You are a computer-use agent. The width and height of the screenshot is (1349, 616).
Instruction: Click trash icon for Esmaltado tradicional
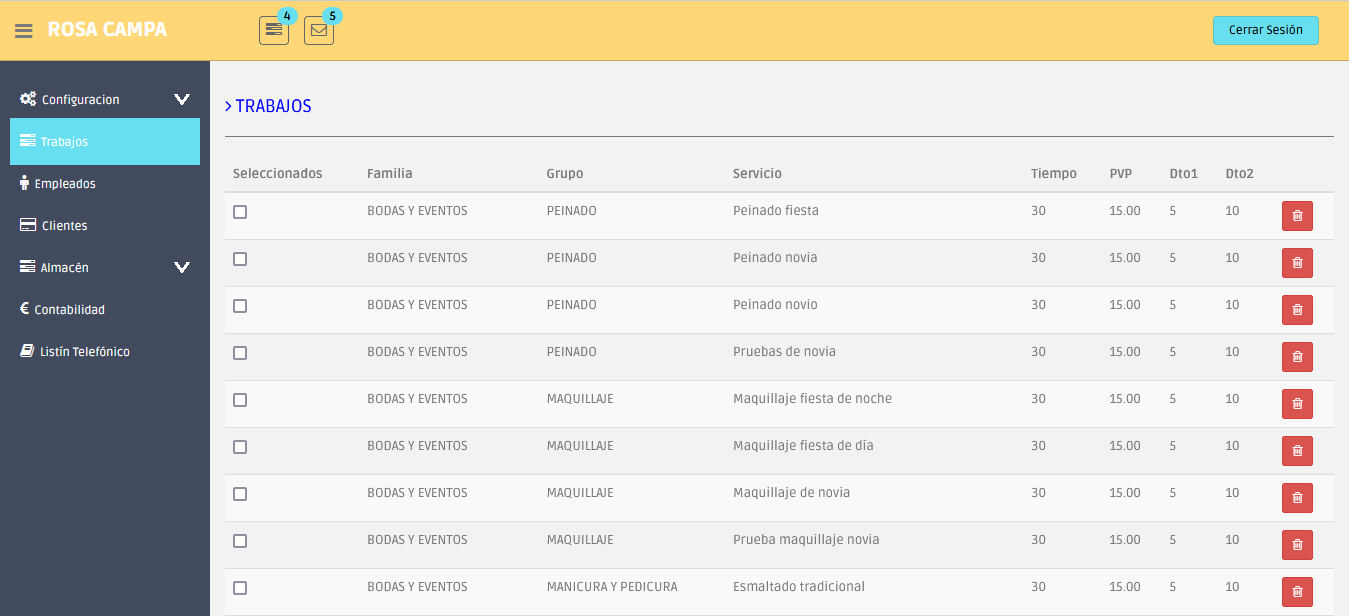(x=1297, y=592)
